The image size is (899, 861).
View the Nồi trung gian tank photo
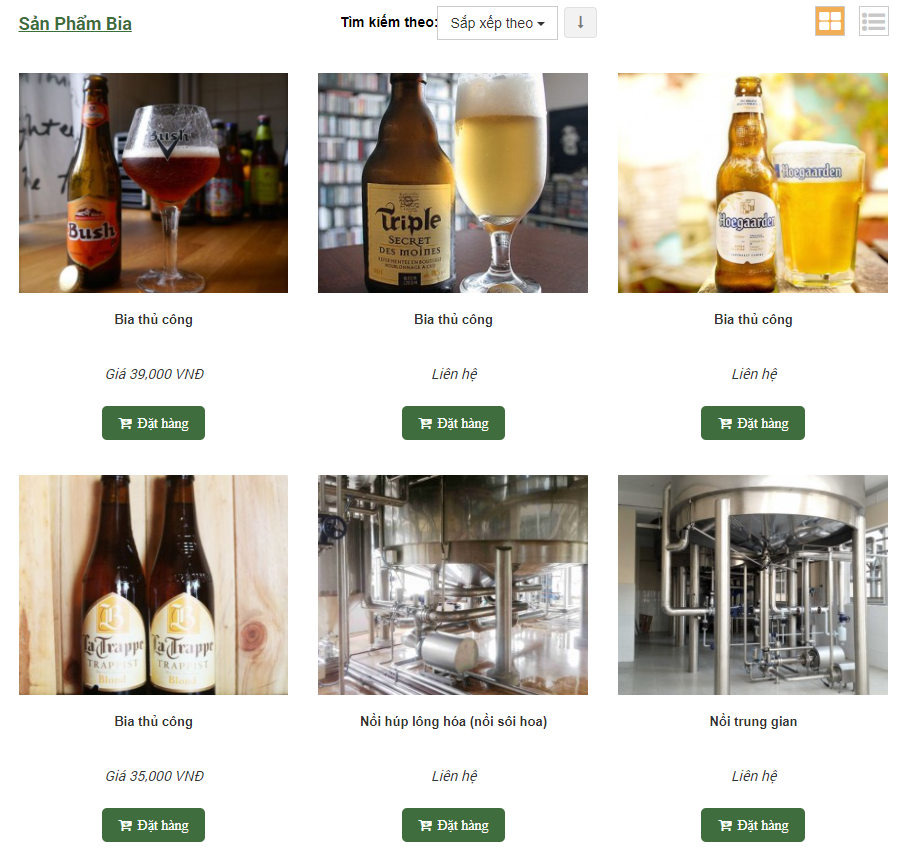coord(752,585)
